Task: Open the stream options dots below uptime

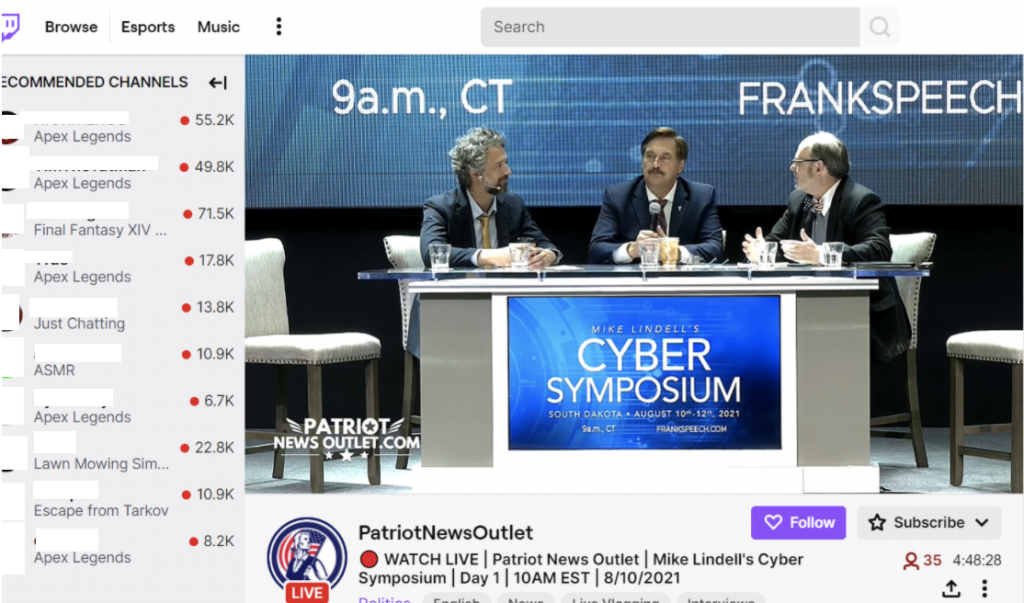Action: pyautogui.click(x=984, y=589)
